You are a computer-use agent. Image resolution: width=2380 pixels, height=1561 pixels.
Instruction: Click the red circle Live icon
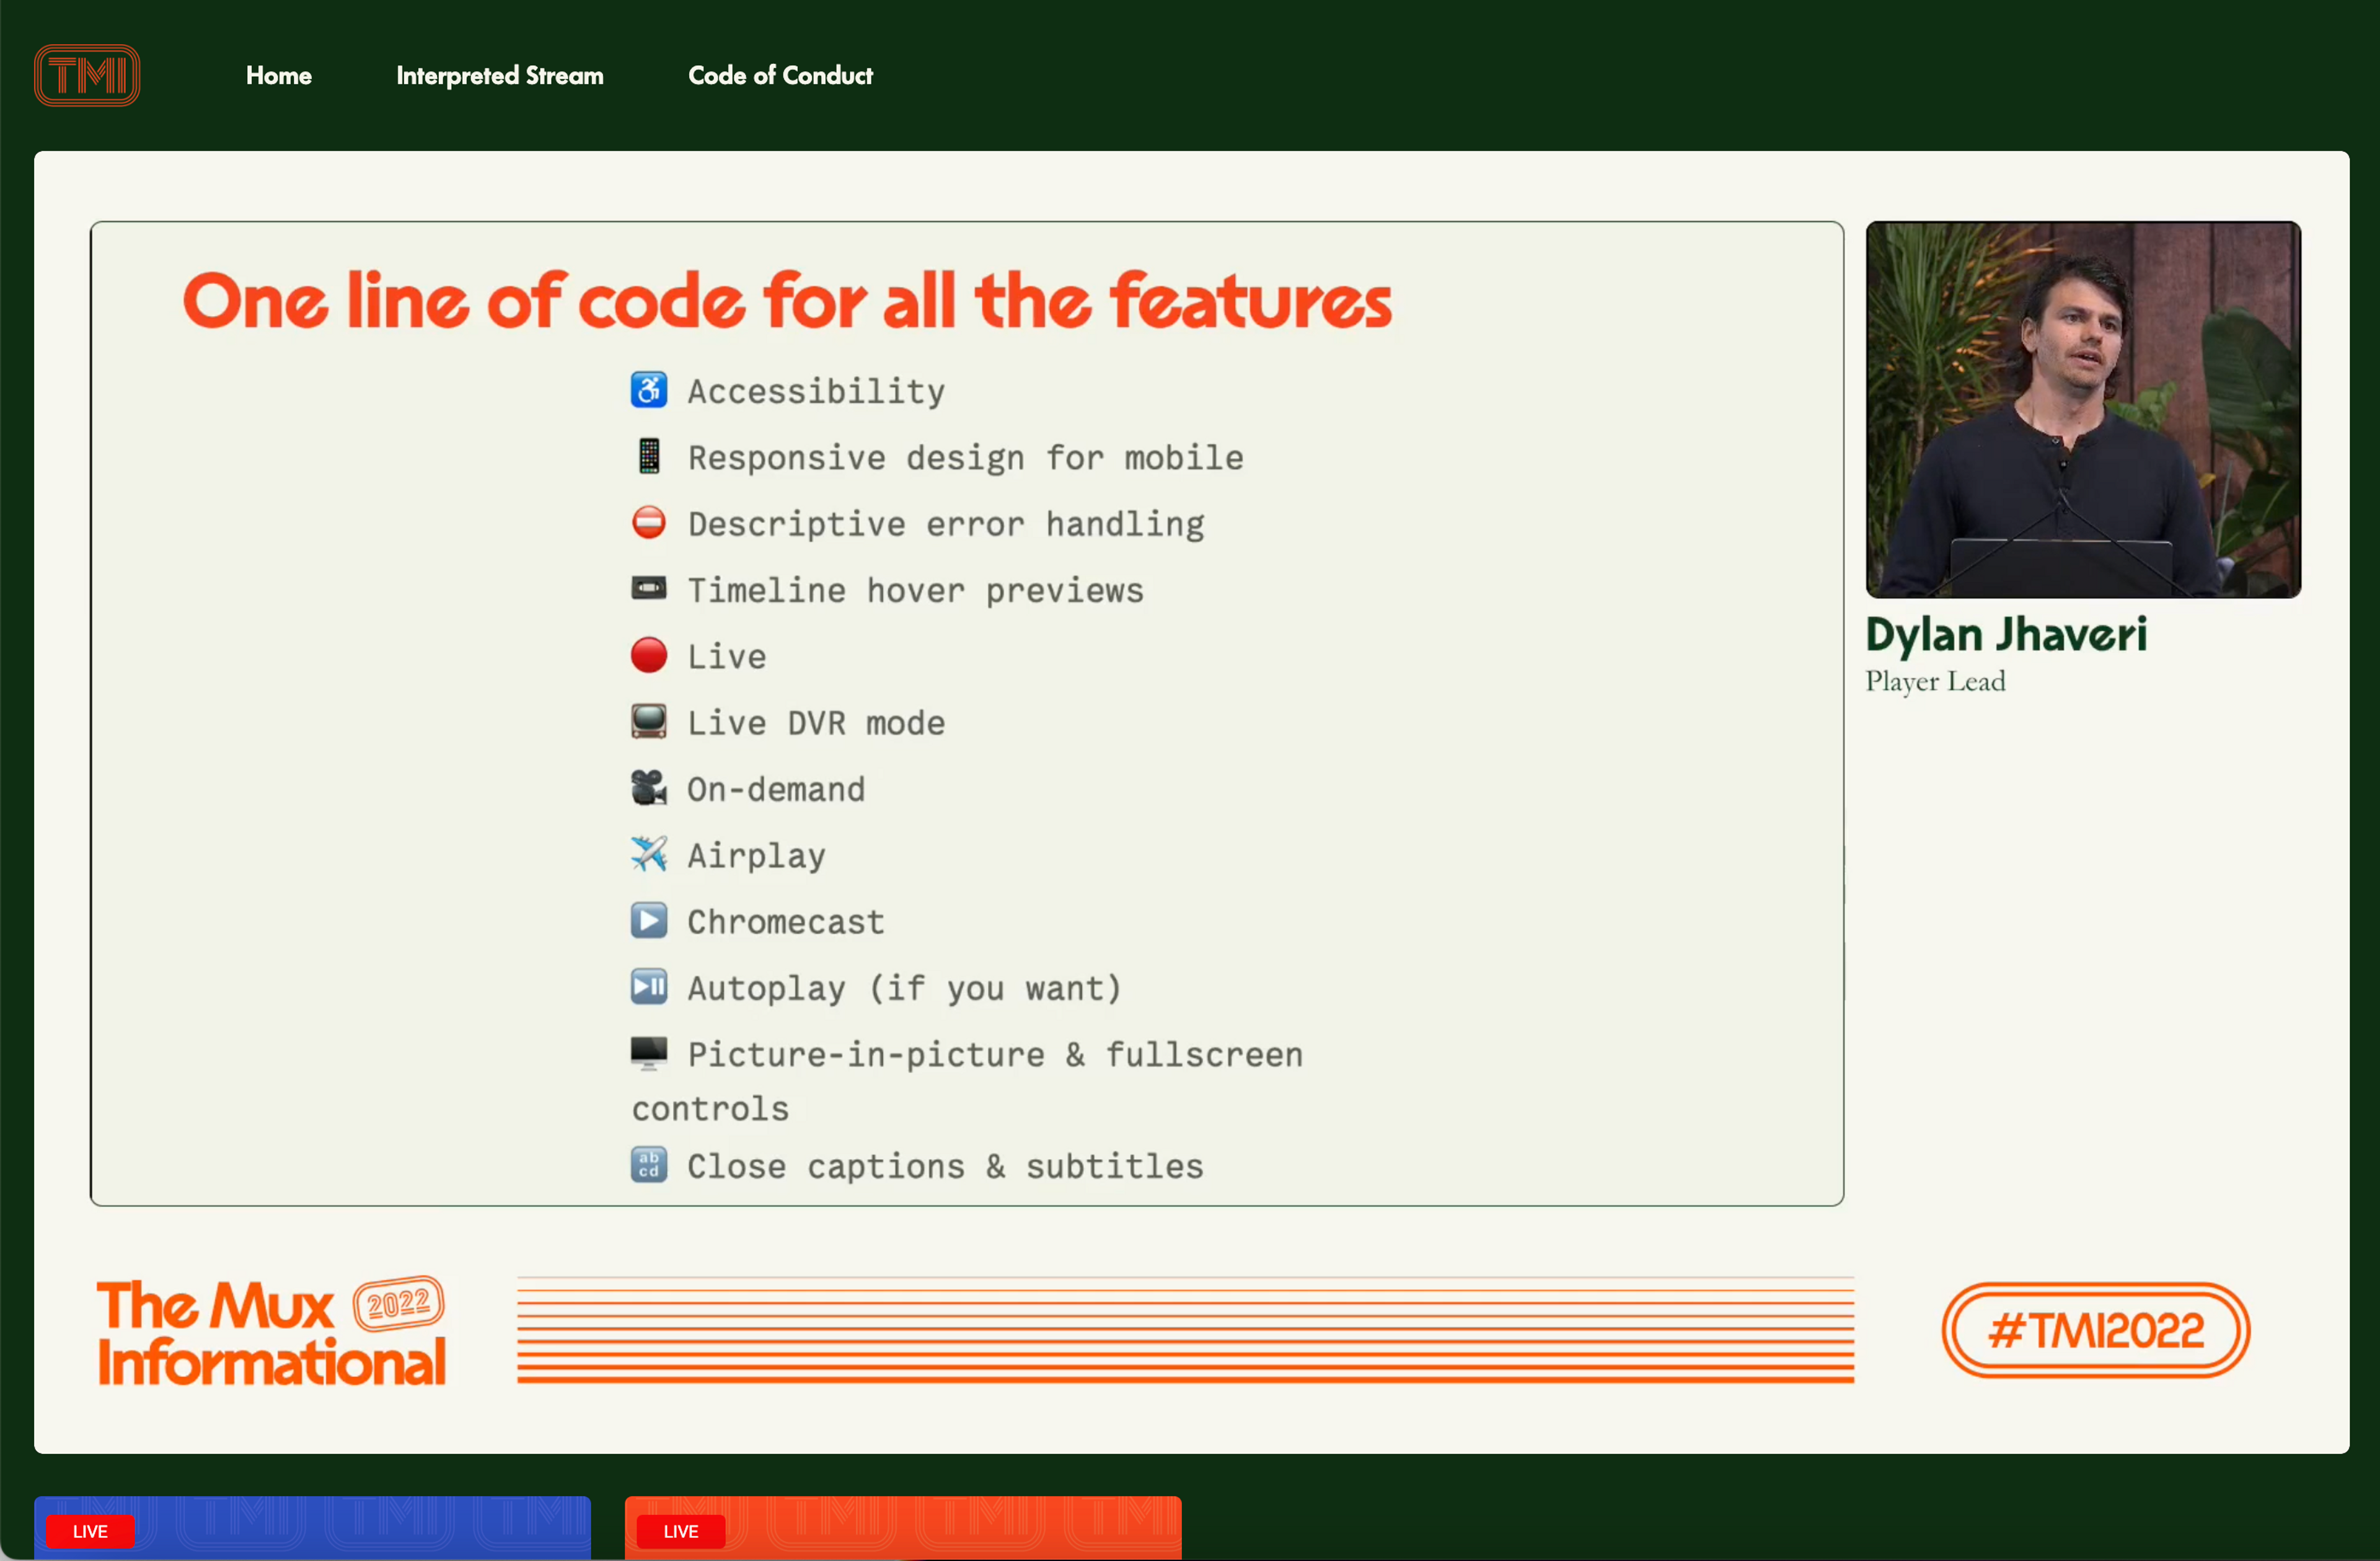(x=649, y=655)
